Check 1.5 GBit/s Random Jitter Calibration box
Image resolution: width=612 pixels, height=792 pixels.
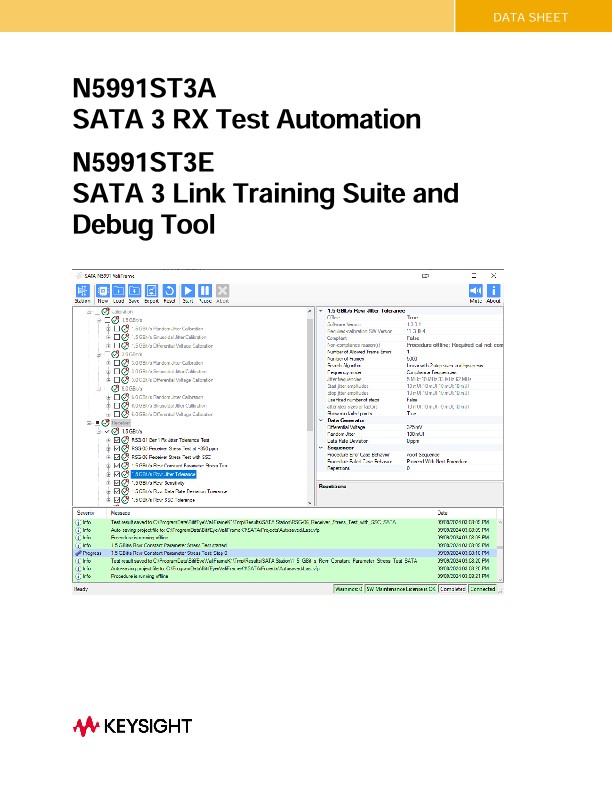(x=117, y=329)
